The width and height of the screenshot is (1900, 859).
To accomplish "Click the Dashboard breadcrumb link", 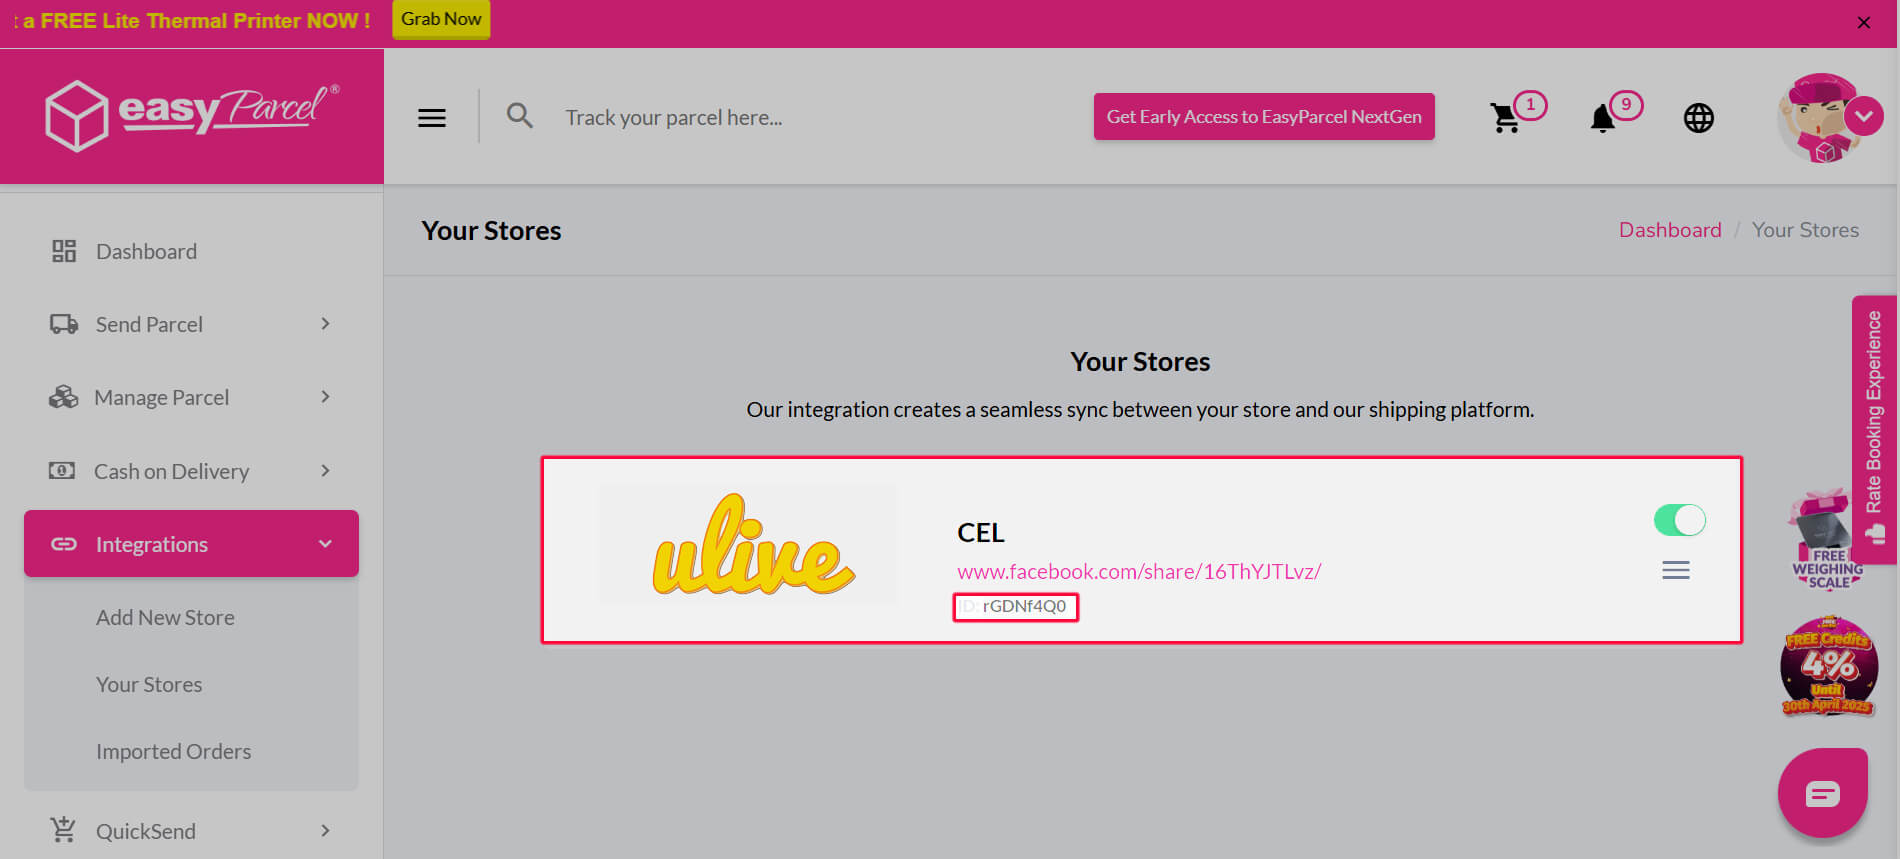I will 1670,230.
